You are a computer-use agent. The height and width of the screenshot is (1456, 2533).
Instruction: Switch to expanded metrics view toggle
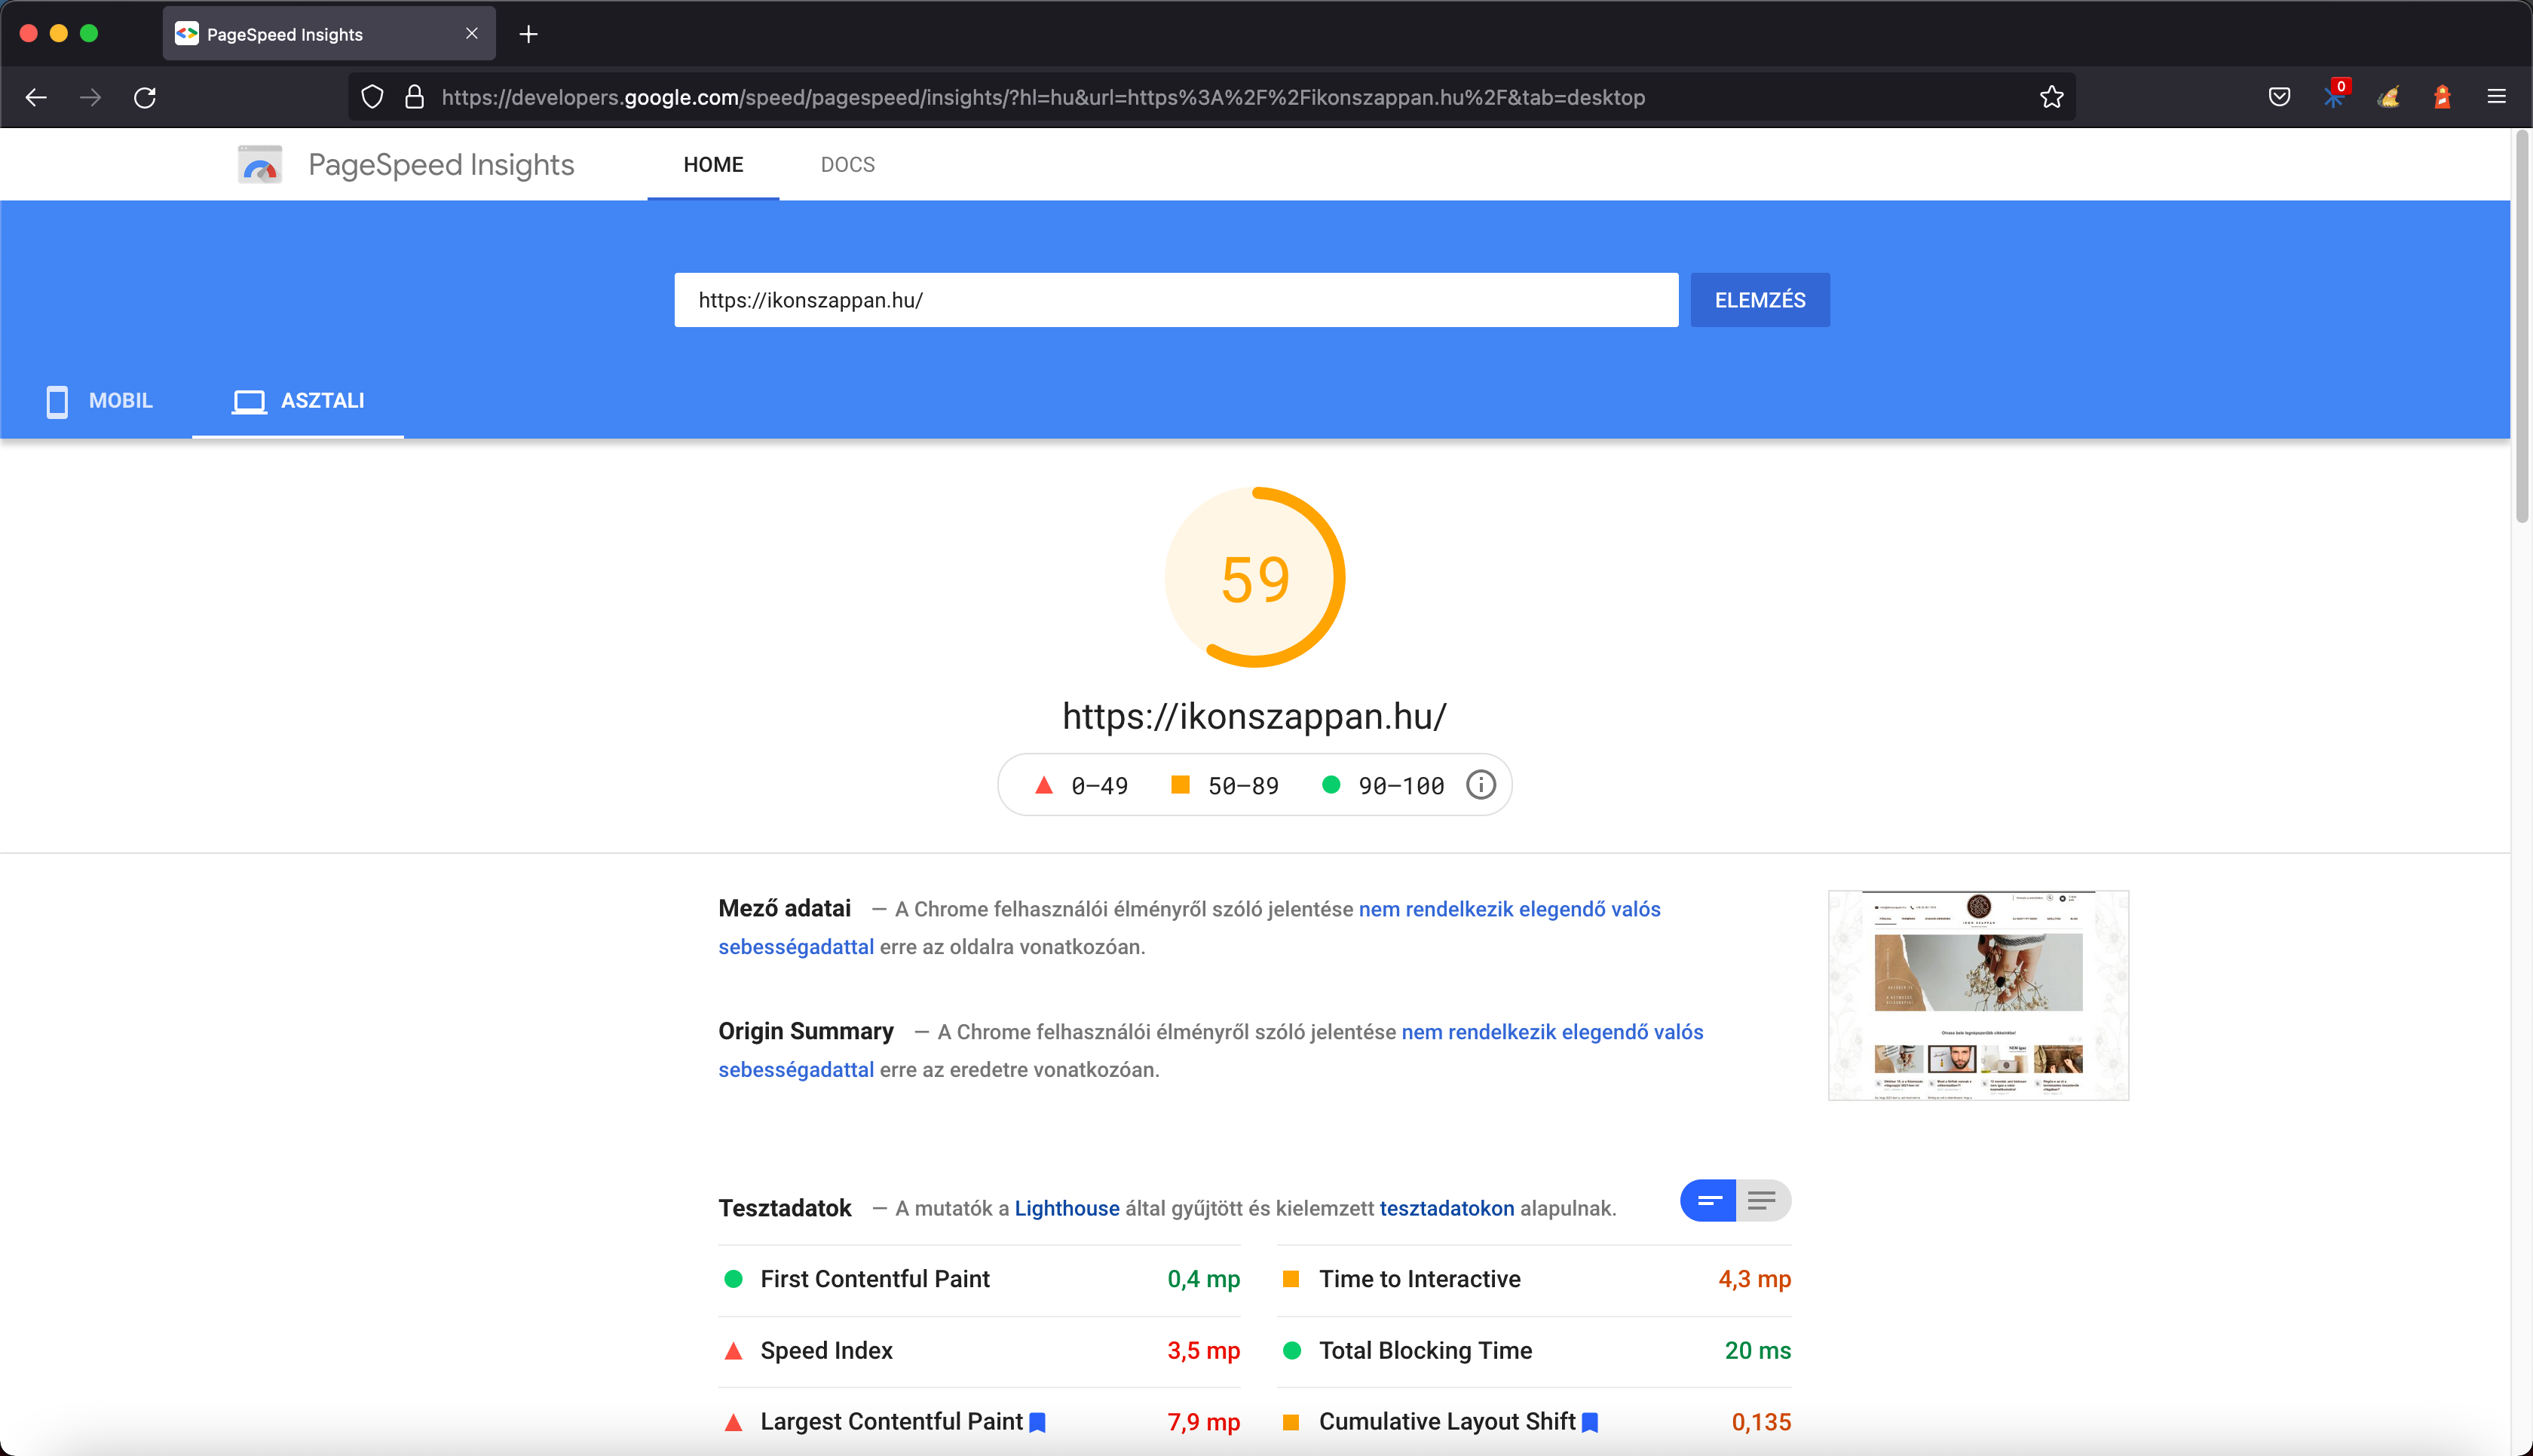click(1762, 1201)
